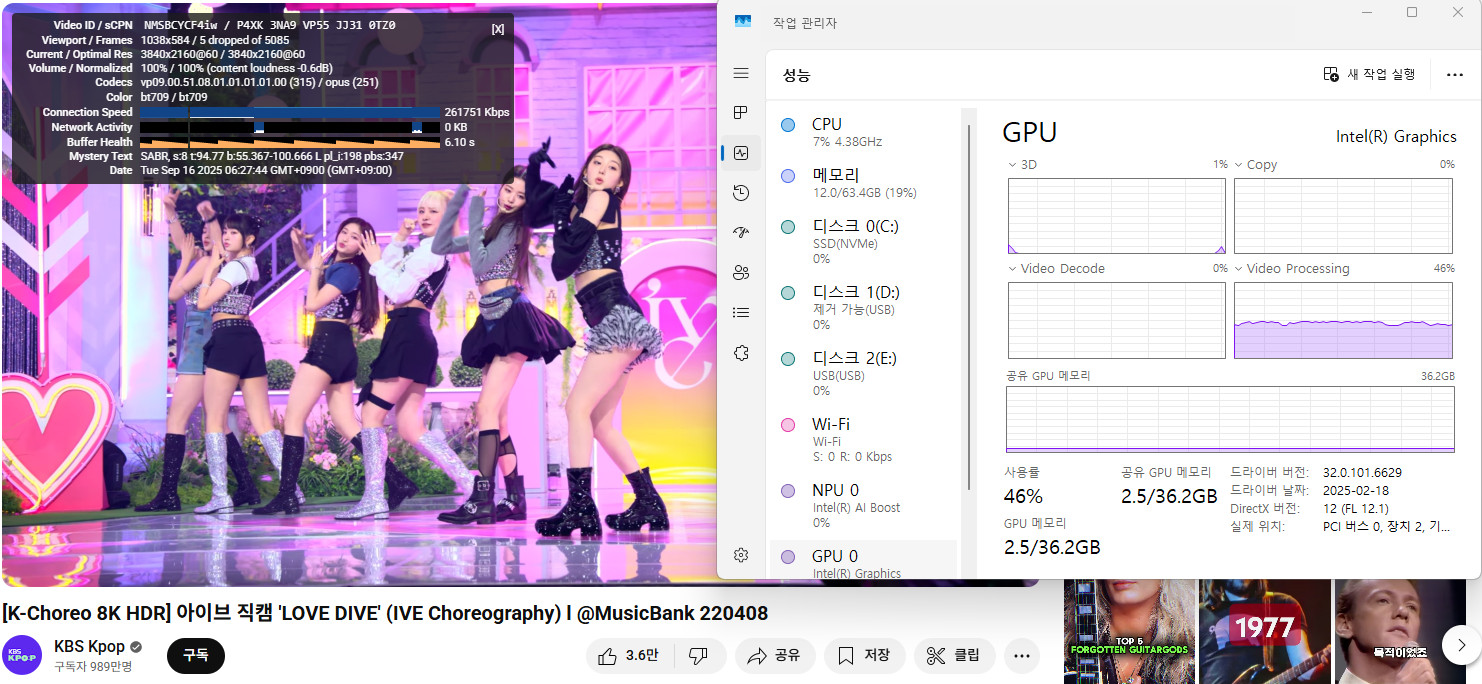This screenshot has width=1482, height=684.
Task: Select 메모리 in the performance list
Action: tap(864, 183)
